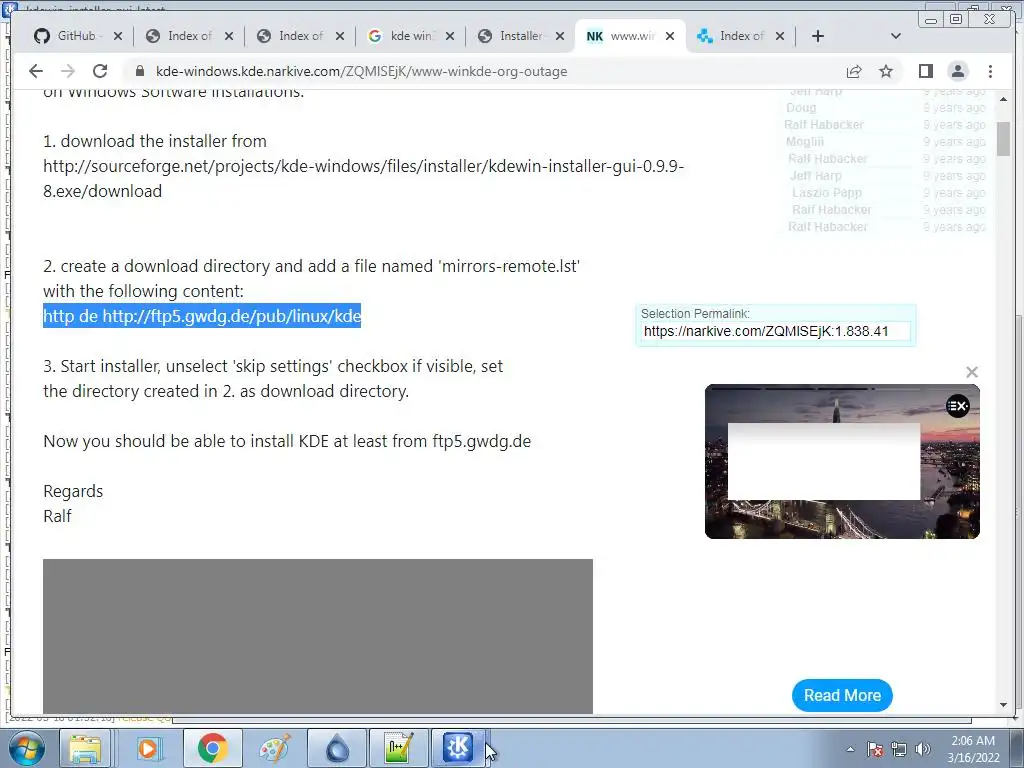This screenshot has height=768, width=1024.
Task: Switch to the last Index of tab
Action: point(741,36)
